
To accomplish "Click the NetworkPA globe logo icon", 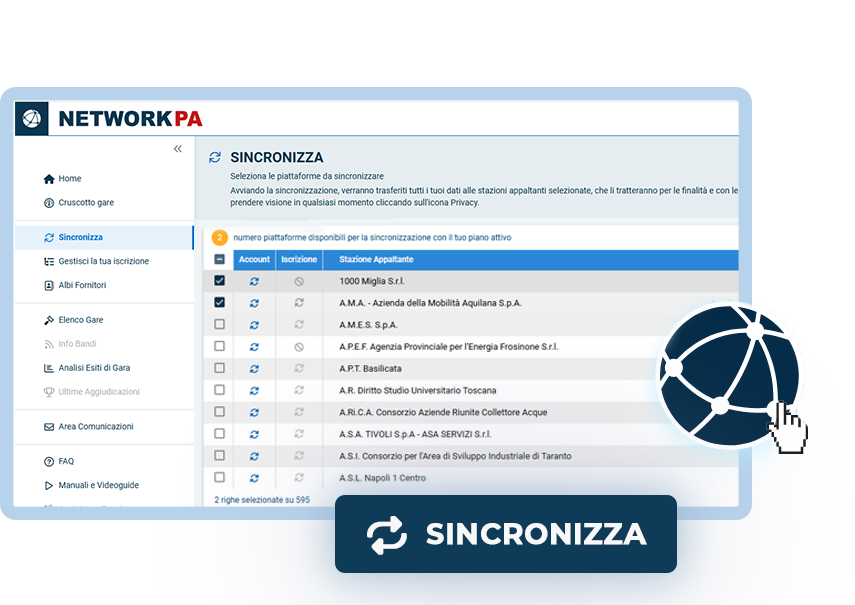I will tap(32, 118).
